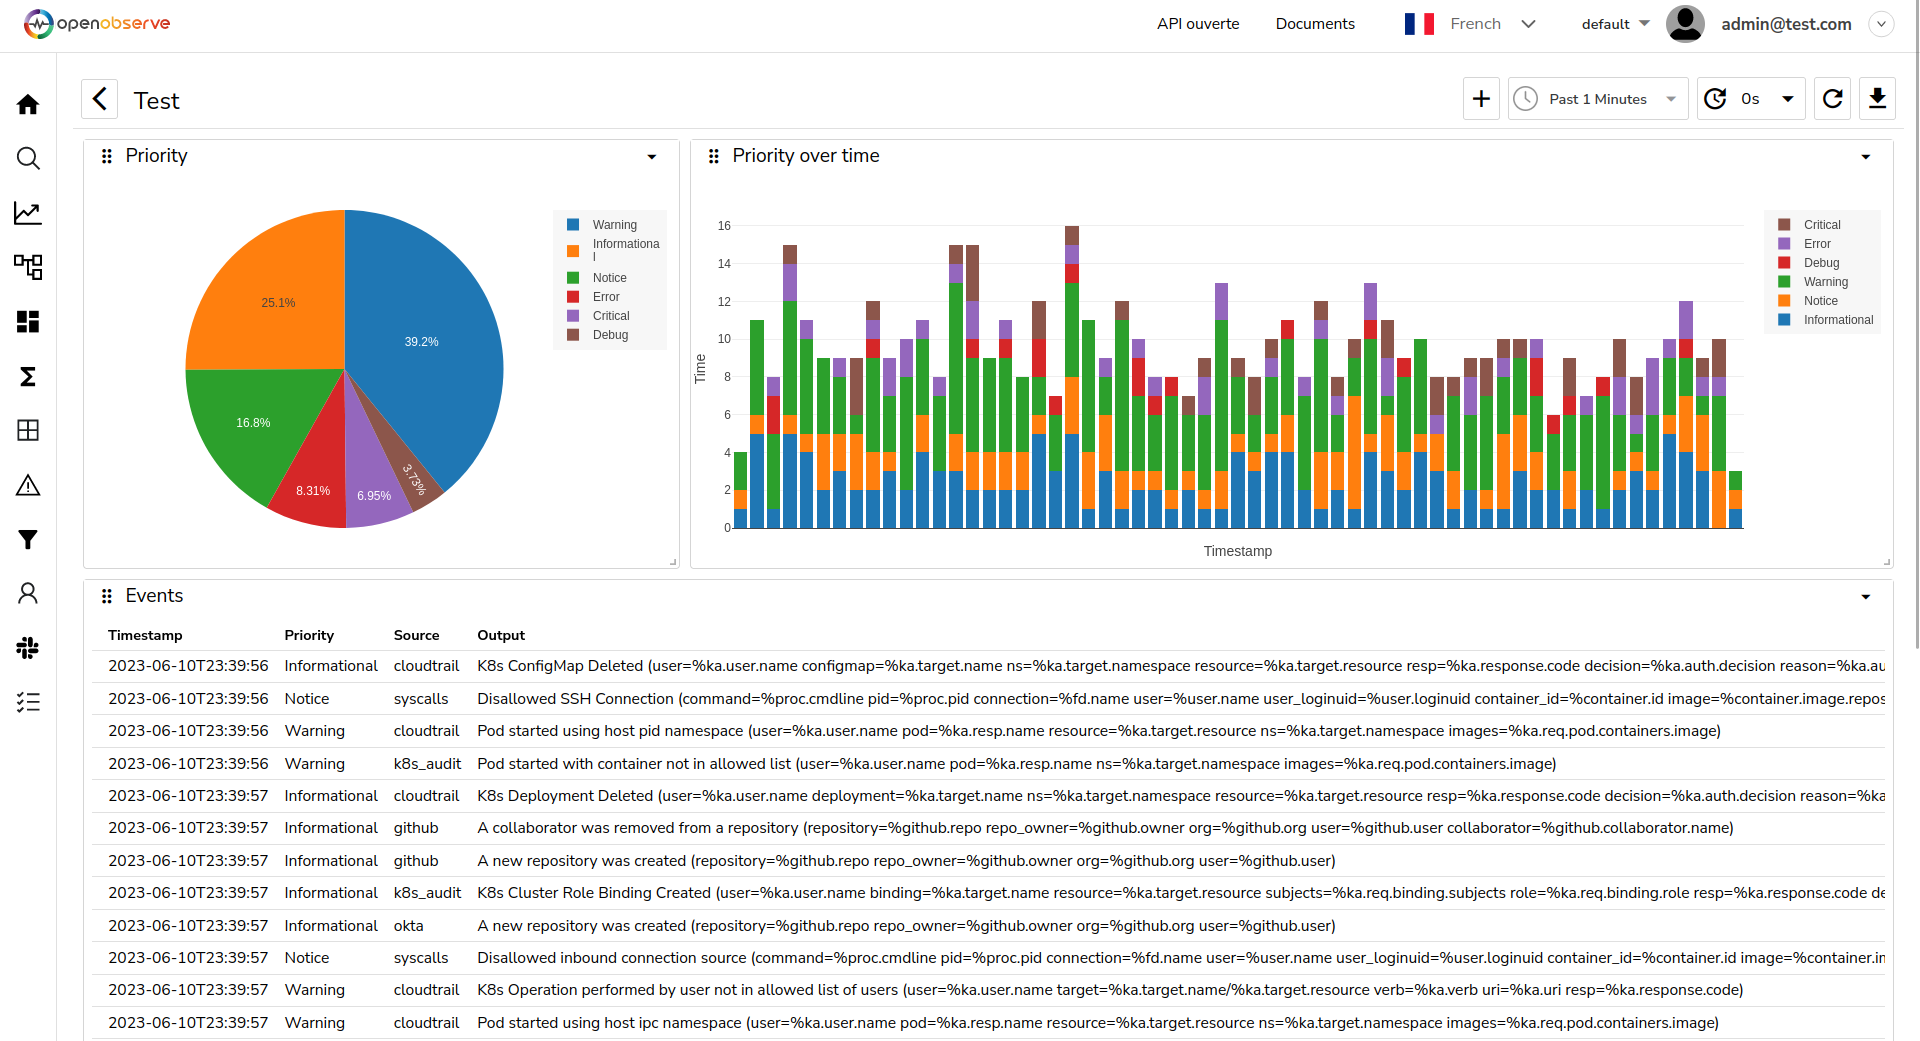The width and height of the screenshot is (1920, 1041).
Task: Open the Slack icon in sidebar
Action: point(28,648)
